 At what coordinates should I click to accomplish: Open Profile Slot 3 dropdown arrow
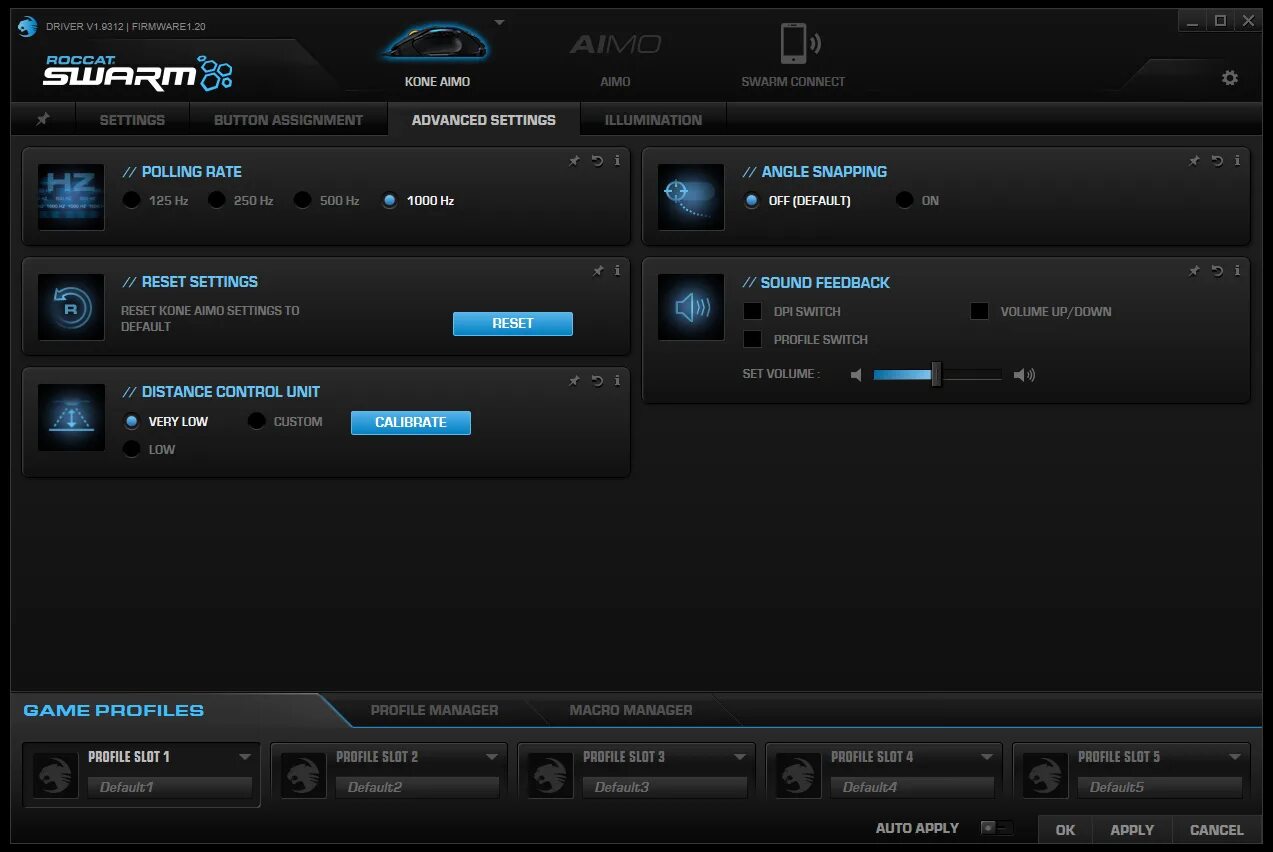tap(740, 757)
